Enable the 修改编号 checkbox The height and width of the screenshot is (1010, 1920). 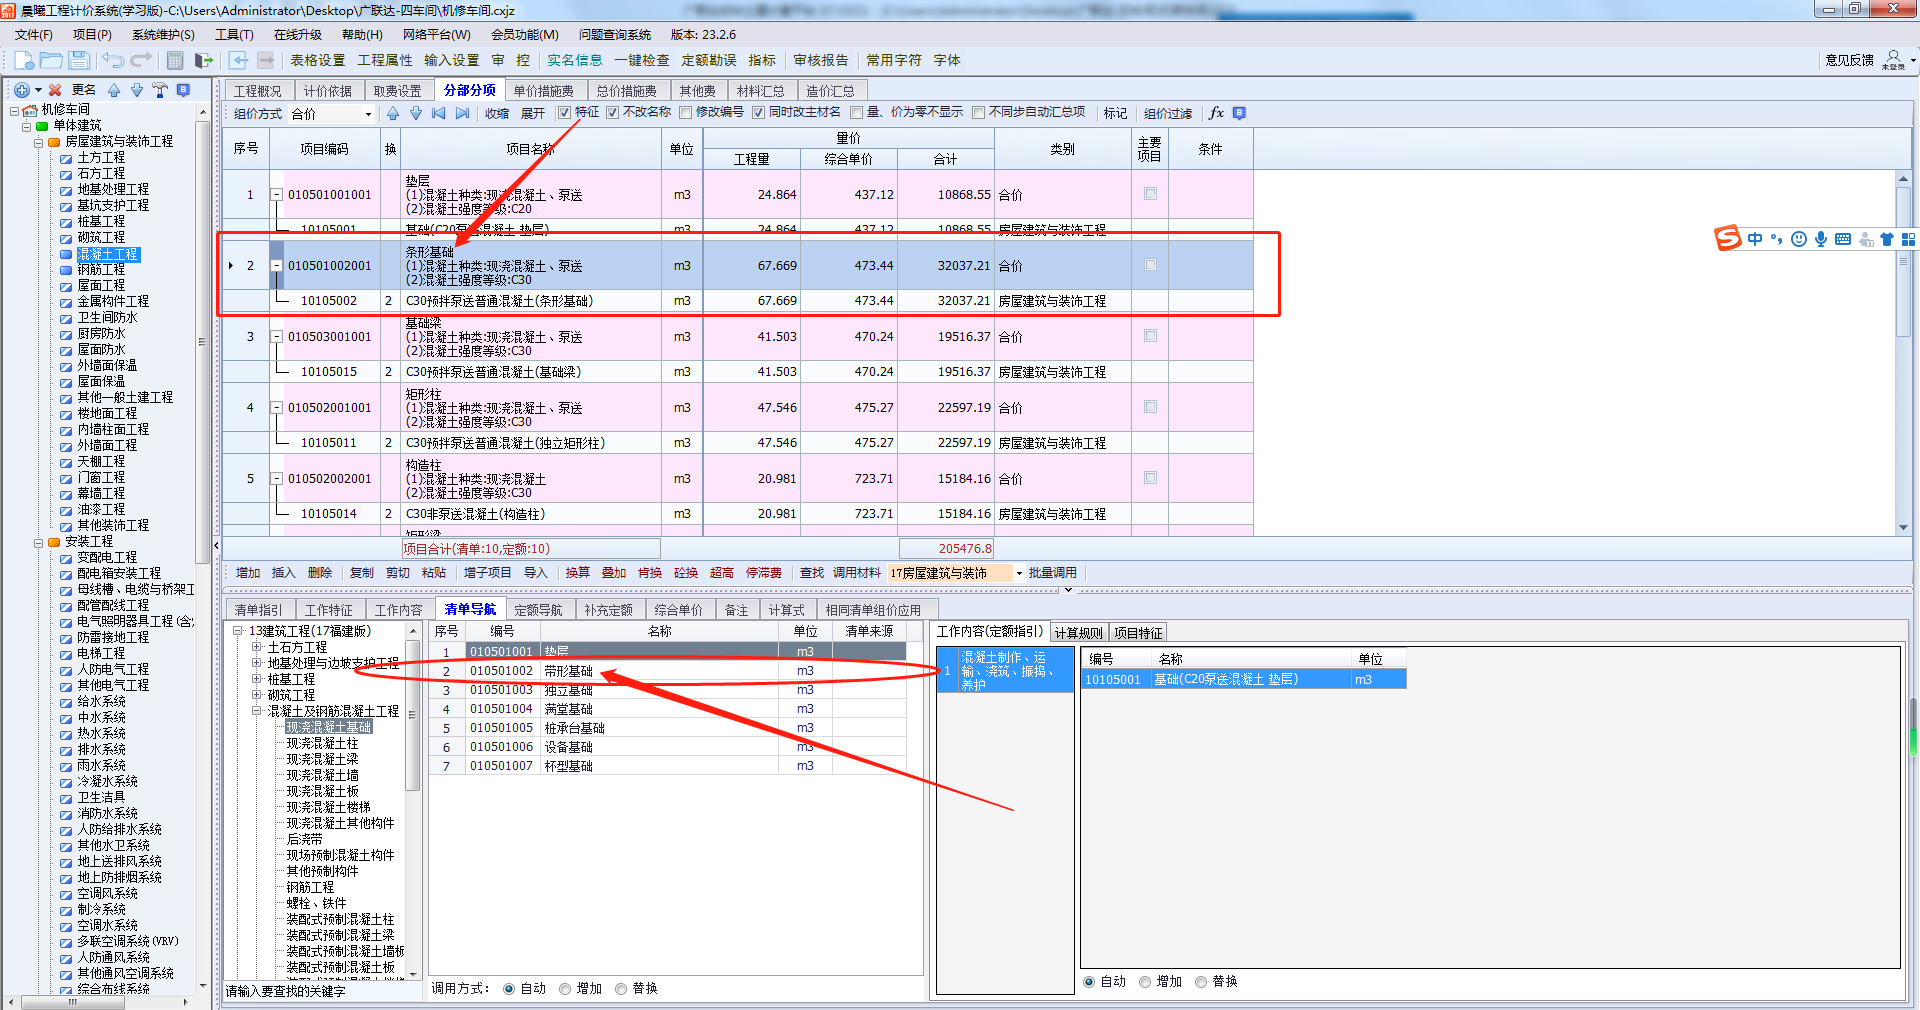(x=685, y=112)
